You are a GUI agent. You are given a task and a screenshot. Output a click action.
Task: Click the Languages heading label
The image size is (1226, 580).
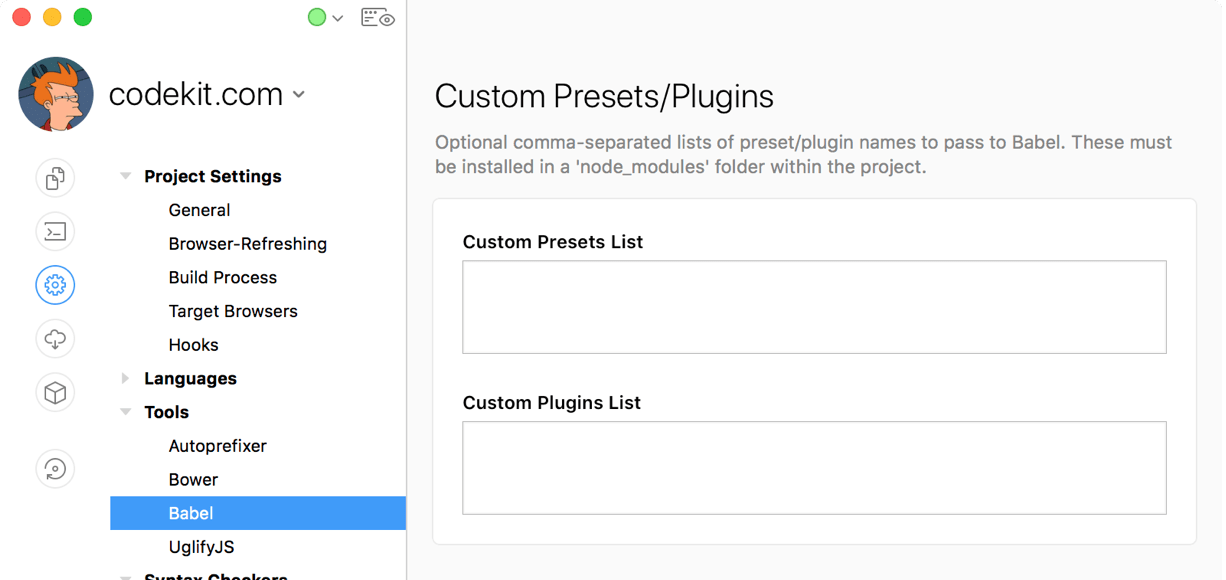click(x=190, y=378)
